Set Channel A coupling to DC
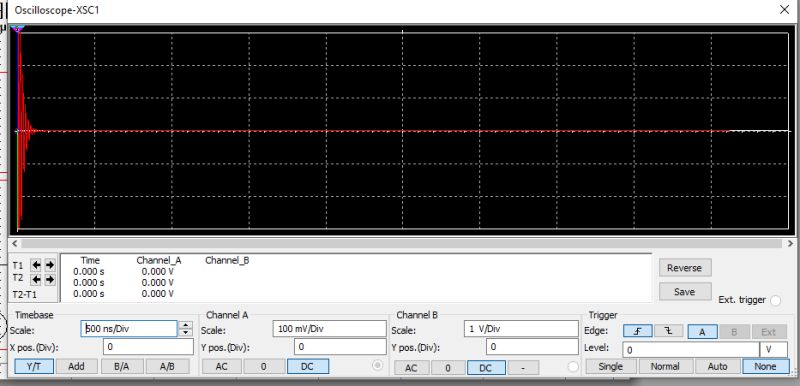This screenshot has height=386, width=800. (308, 366)
